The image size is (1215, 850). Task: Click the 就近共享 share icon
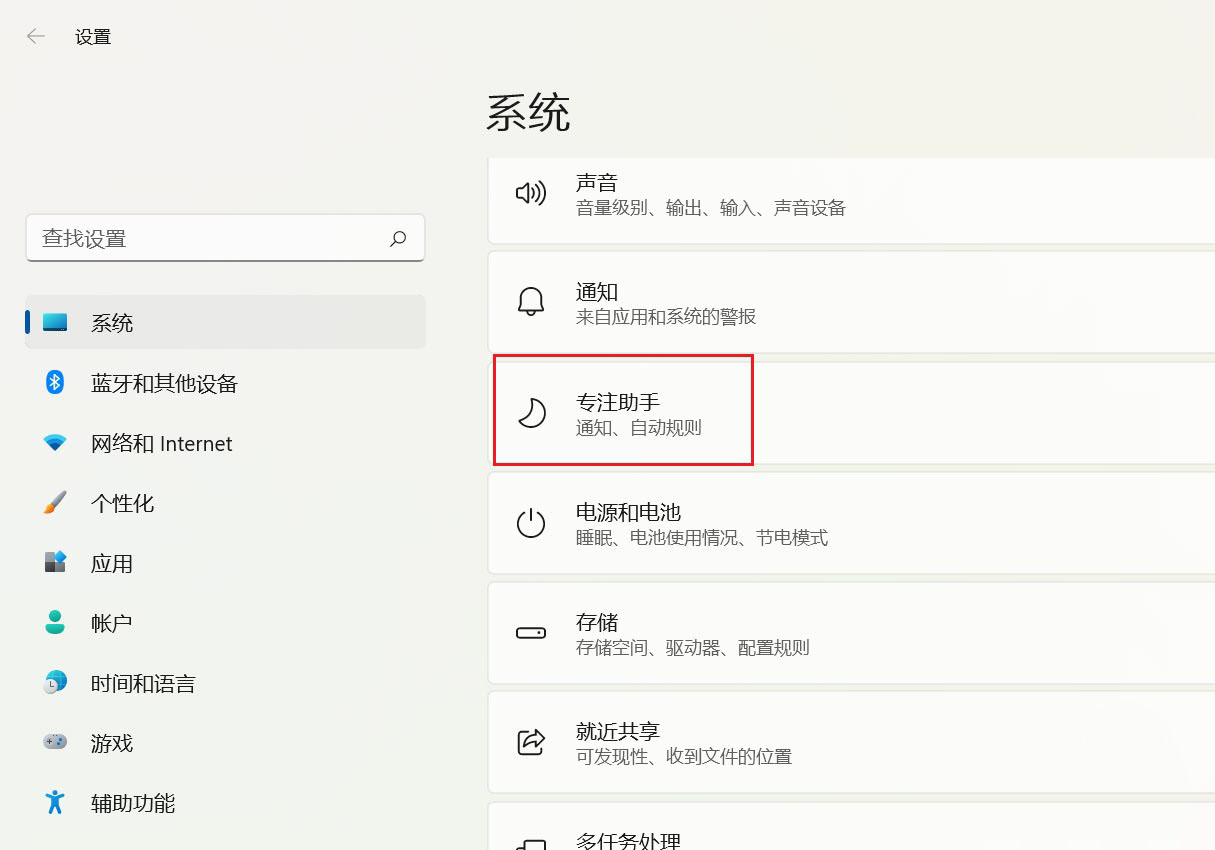coord(531,741)
